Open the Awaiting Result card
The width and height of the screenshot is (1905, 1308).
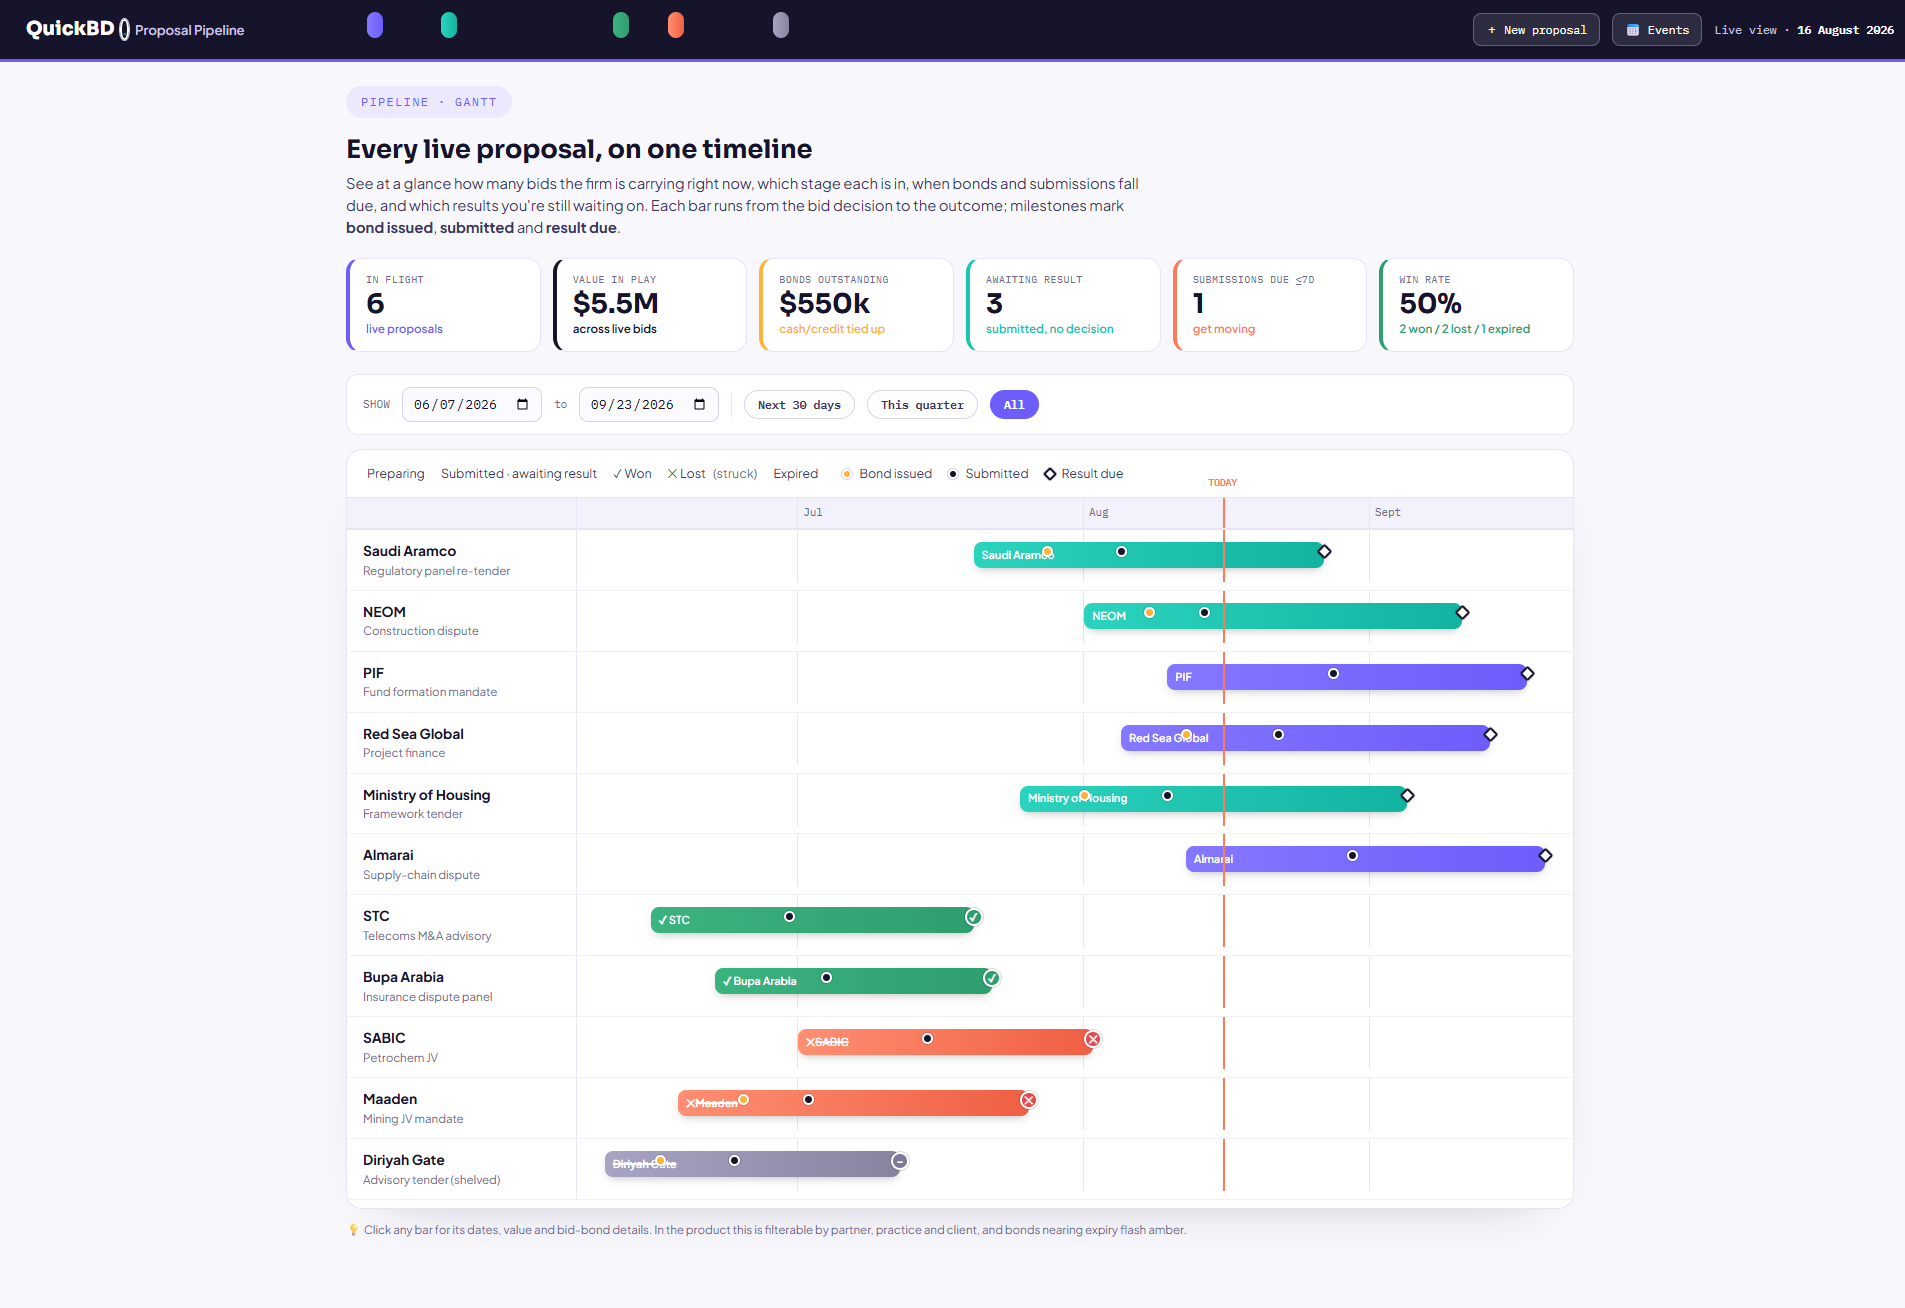1063,305
